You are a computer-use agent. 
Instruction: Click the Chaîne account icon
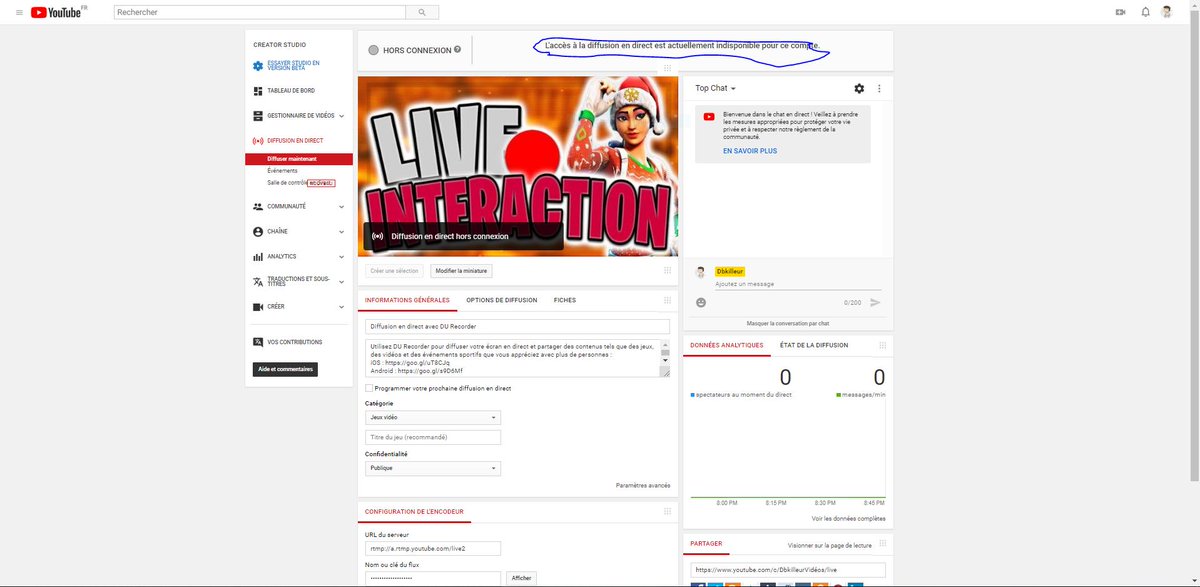(x=258, y=231)
